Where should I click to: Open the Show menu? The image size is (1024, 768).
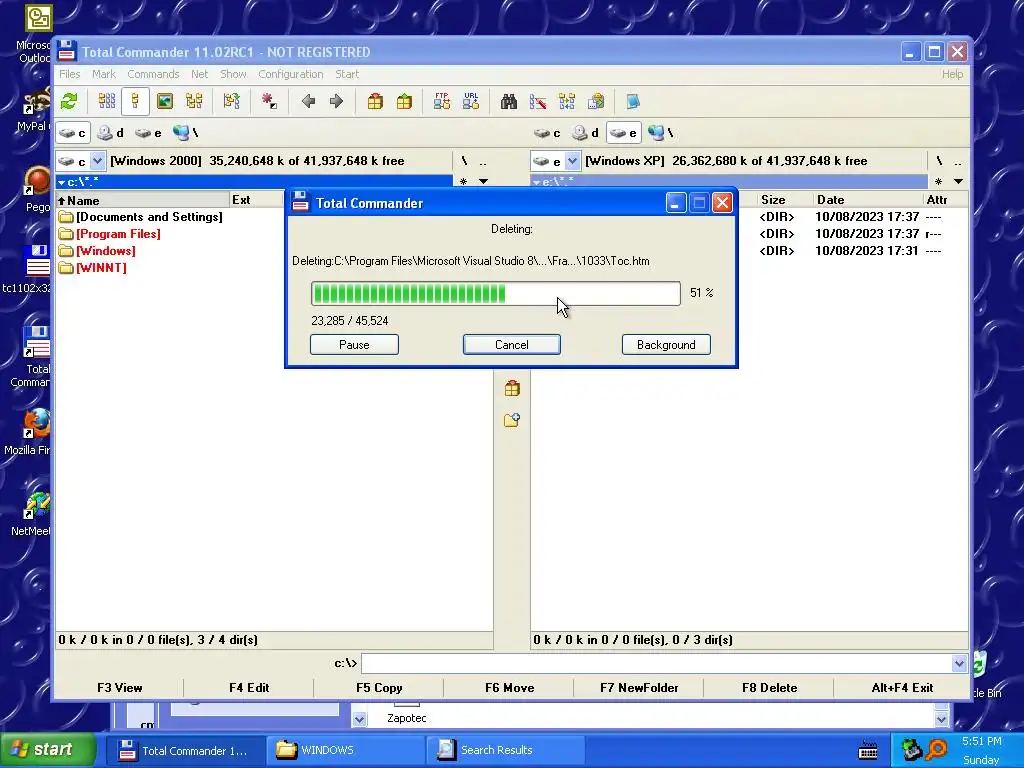pyautogui.click(x=233, y=74)
